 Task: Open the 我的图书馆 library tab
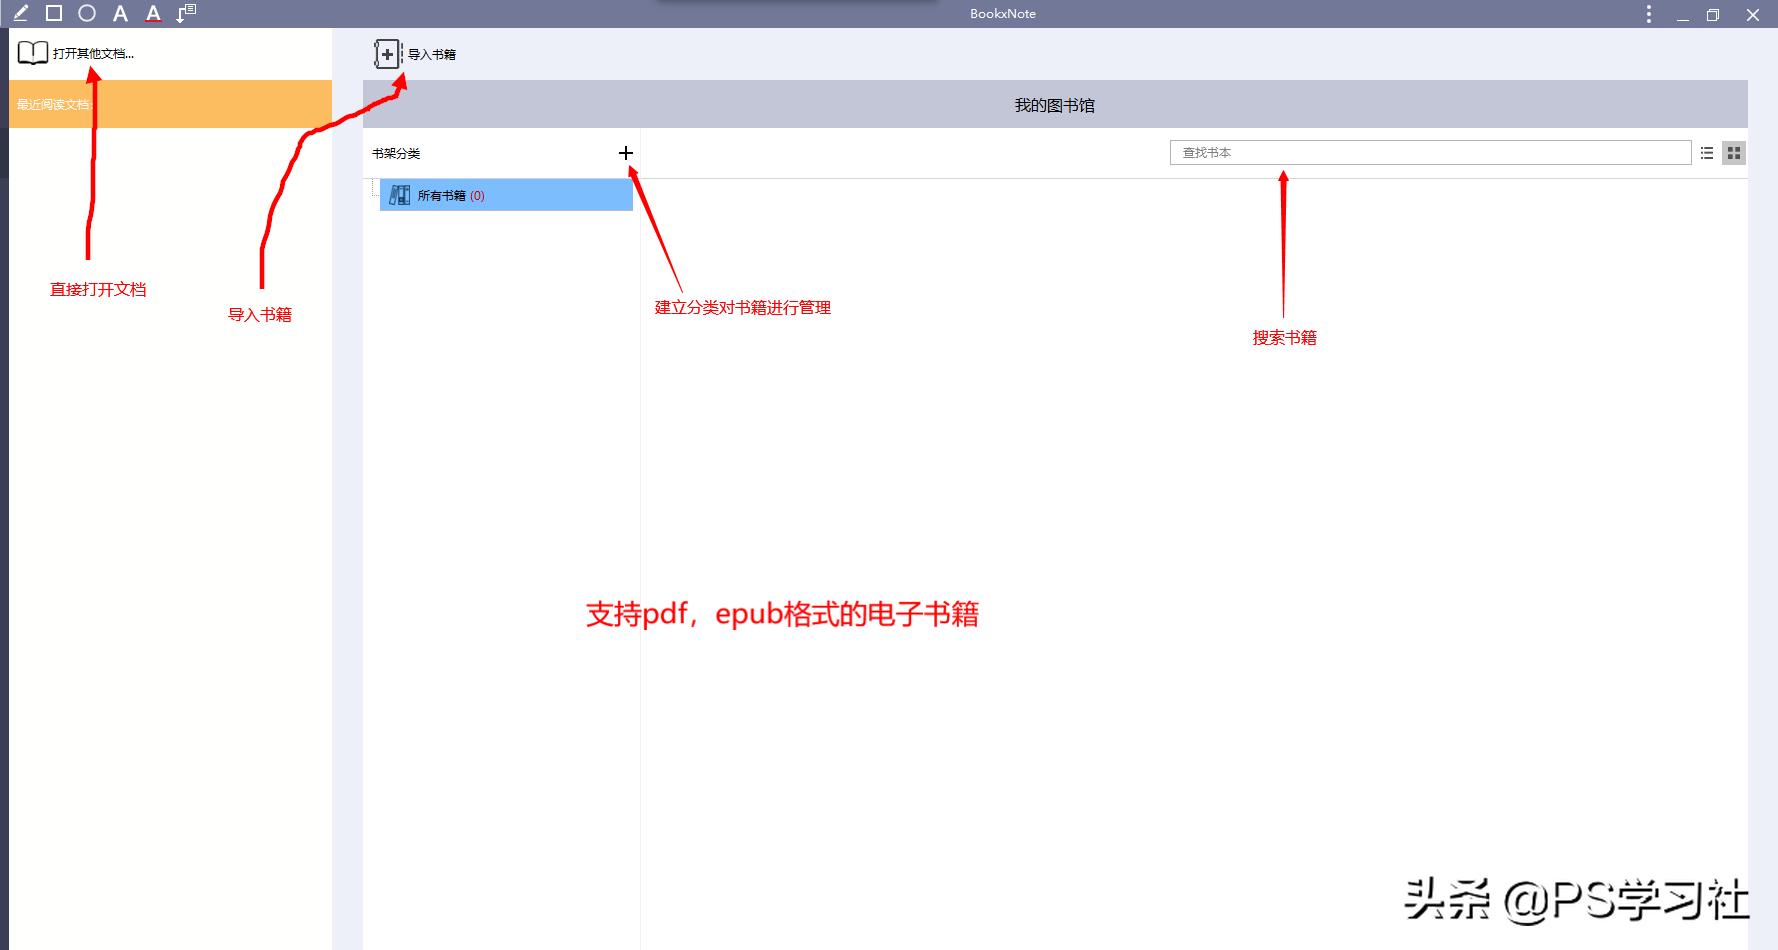[x=1053, y=104]
